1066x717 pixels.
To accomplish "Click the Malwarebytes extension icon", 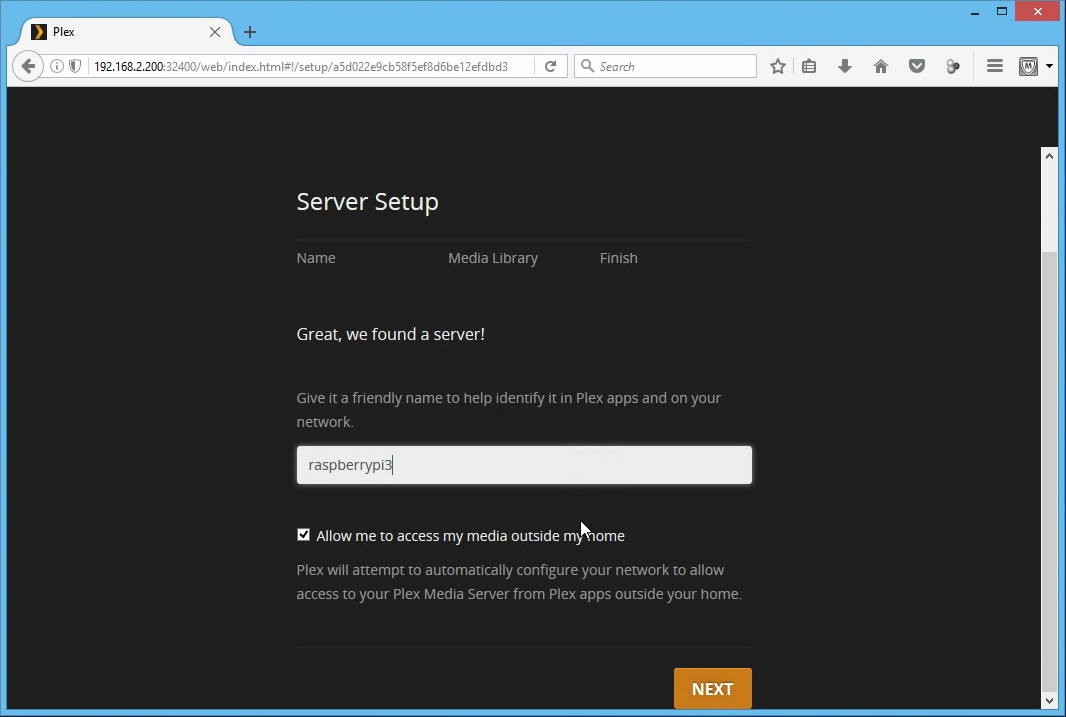I will click(1029, 66).
